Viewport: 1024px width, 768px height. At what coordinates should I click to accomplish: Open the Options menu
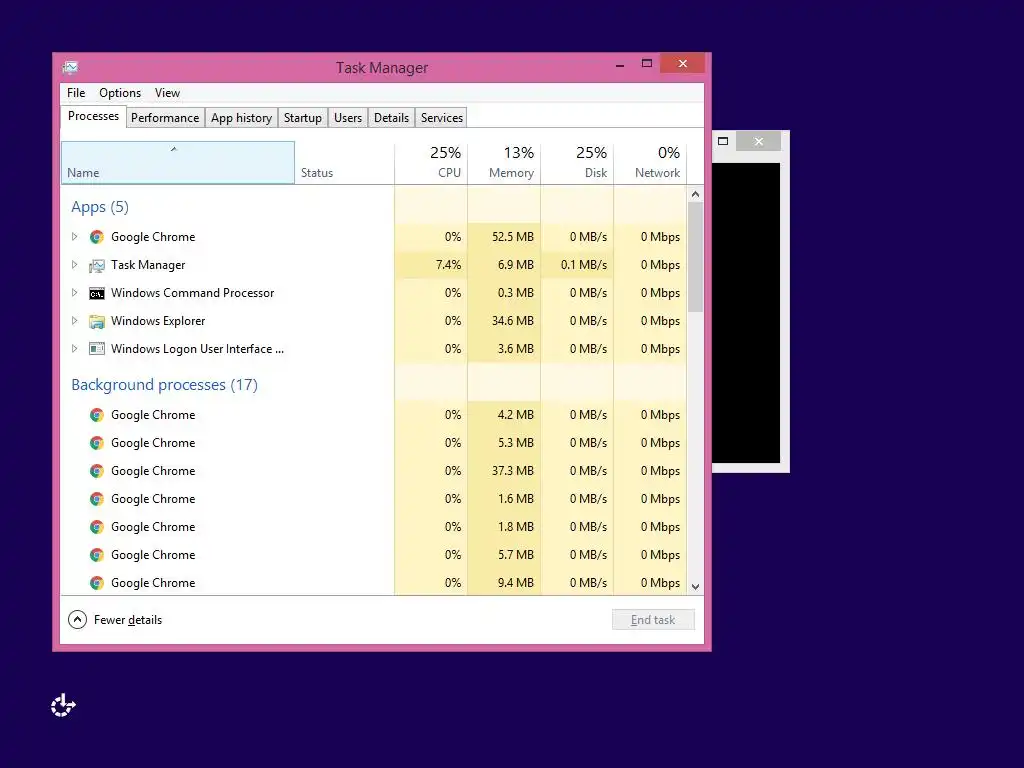coord(120,93)
